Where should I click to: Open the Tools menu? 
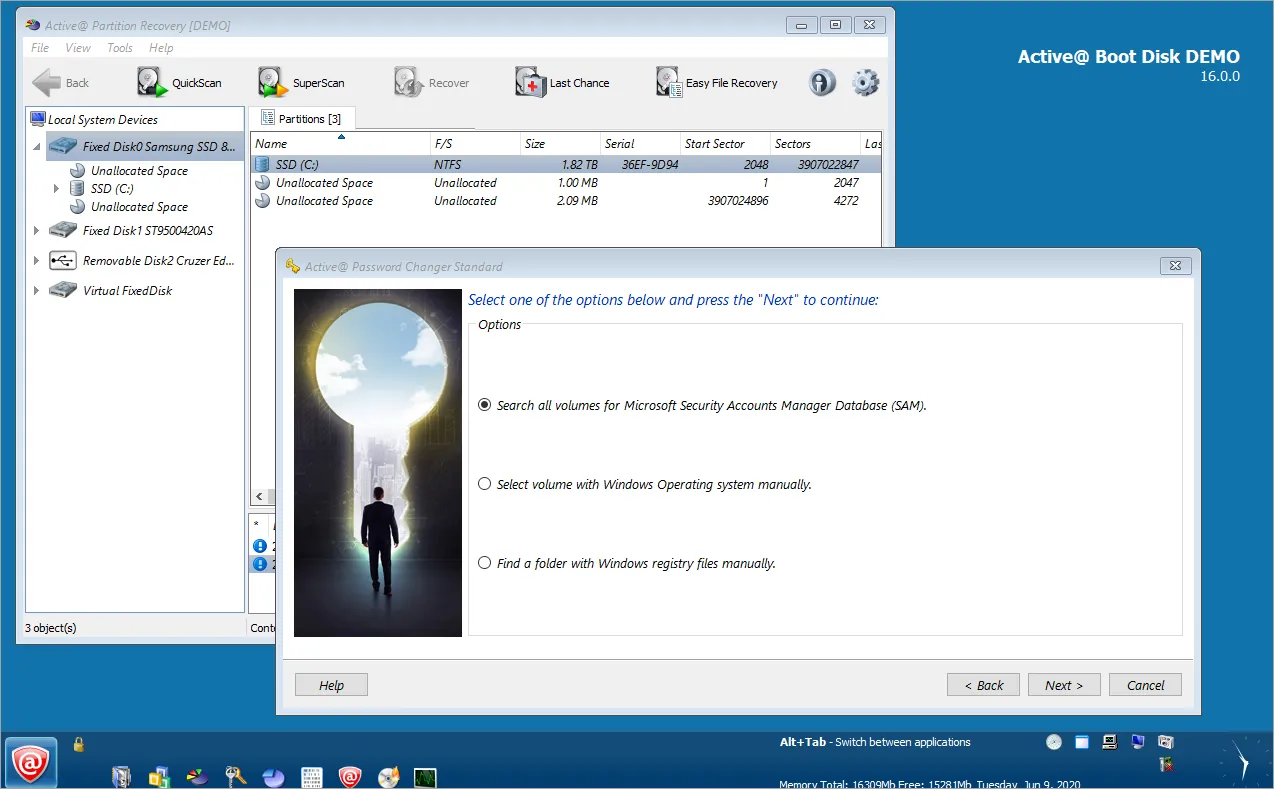coord(120,48)
